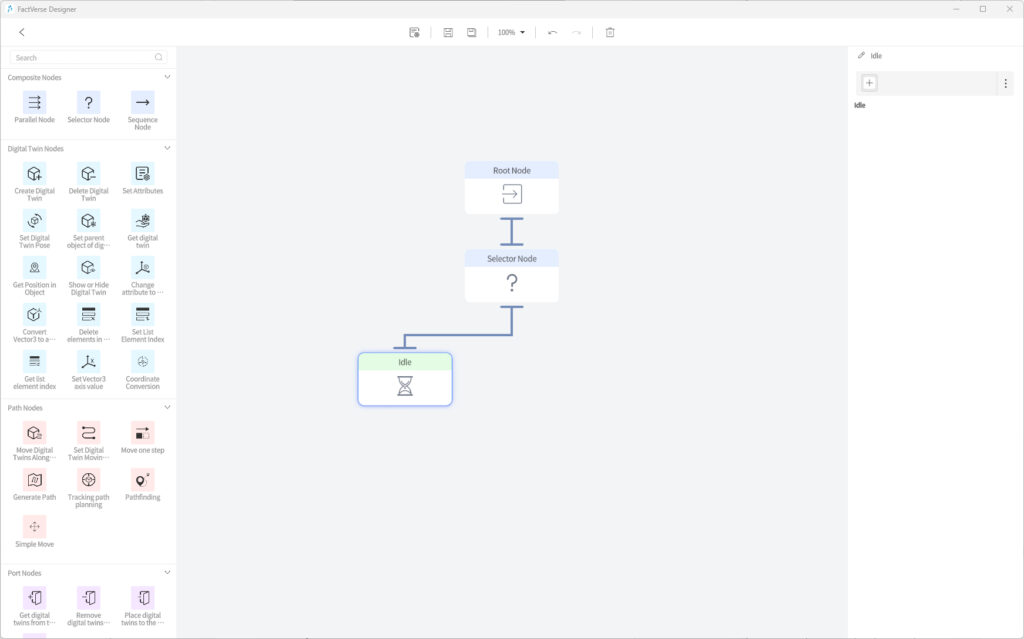Choose the Sequence Node icon
The width and height of the screenshot is (1024, 639).
[x=142, y=103]
